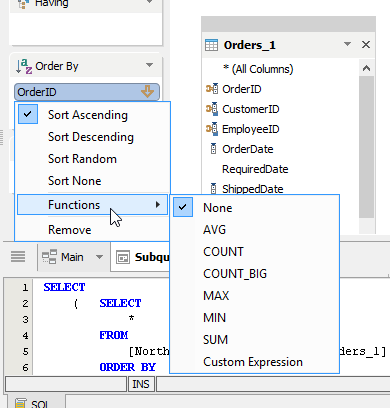
Task: Click the hamburger lines icon beside Main
Action: 18,257
